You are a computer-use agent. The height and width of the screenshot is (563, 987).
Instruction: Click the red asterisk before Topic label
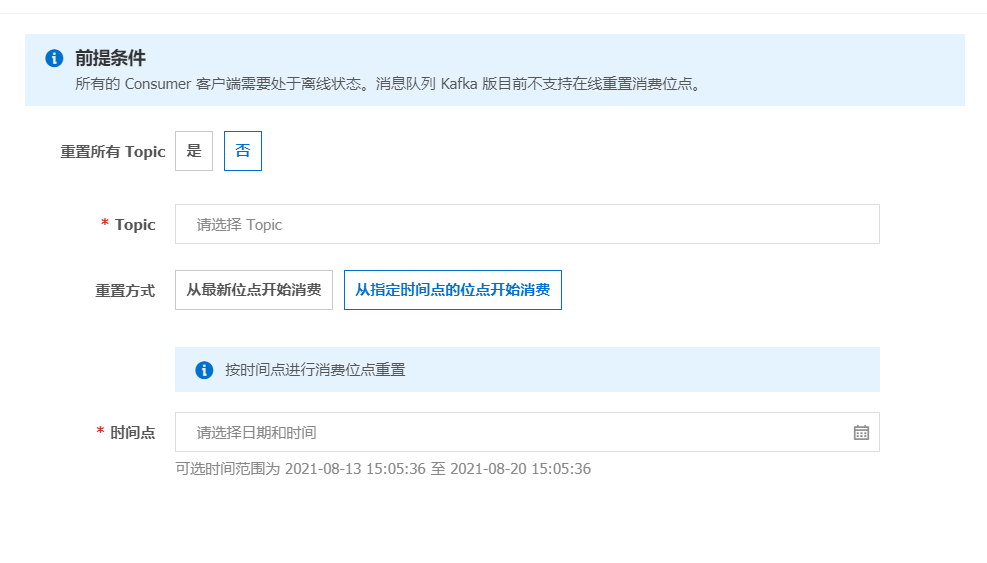pos(105,225)
